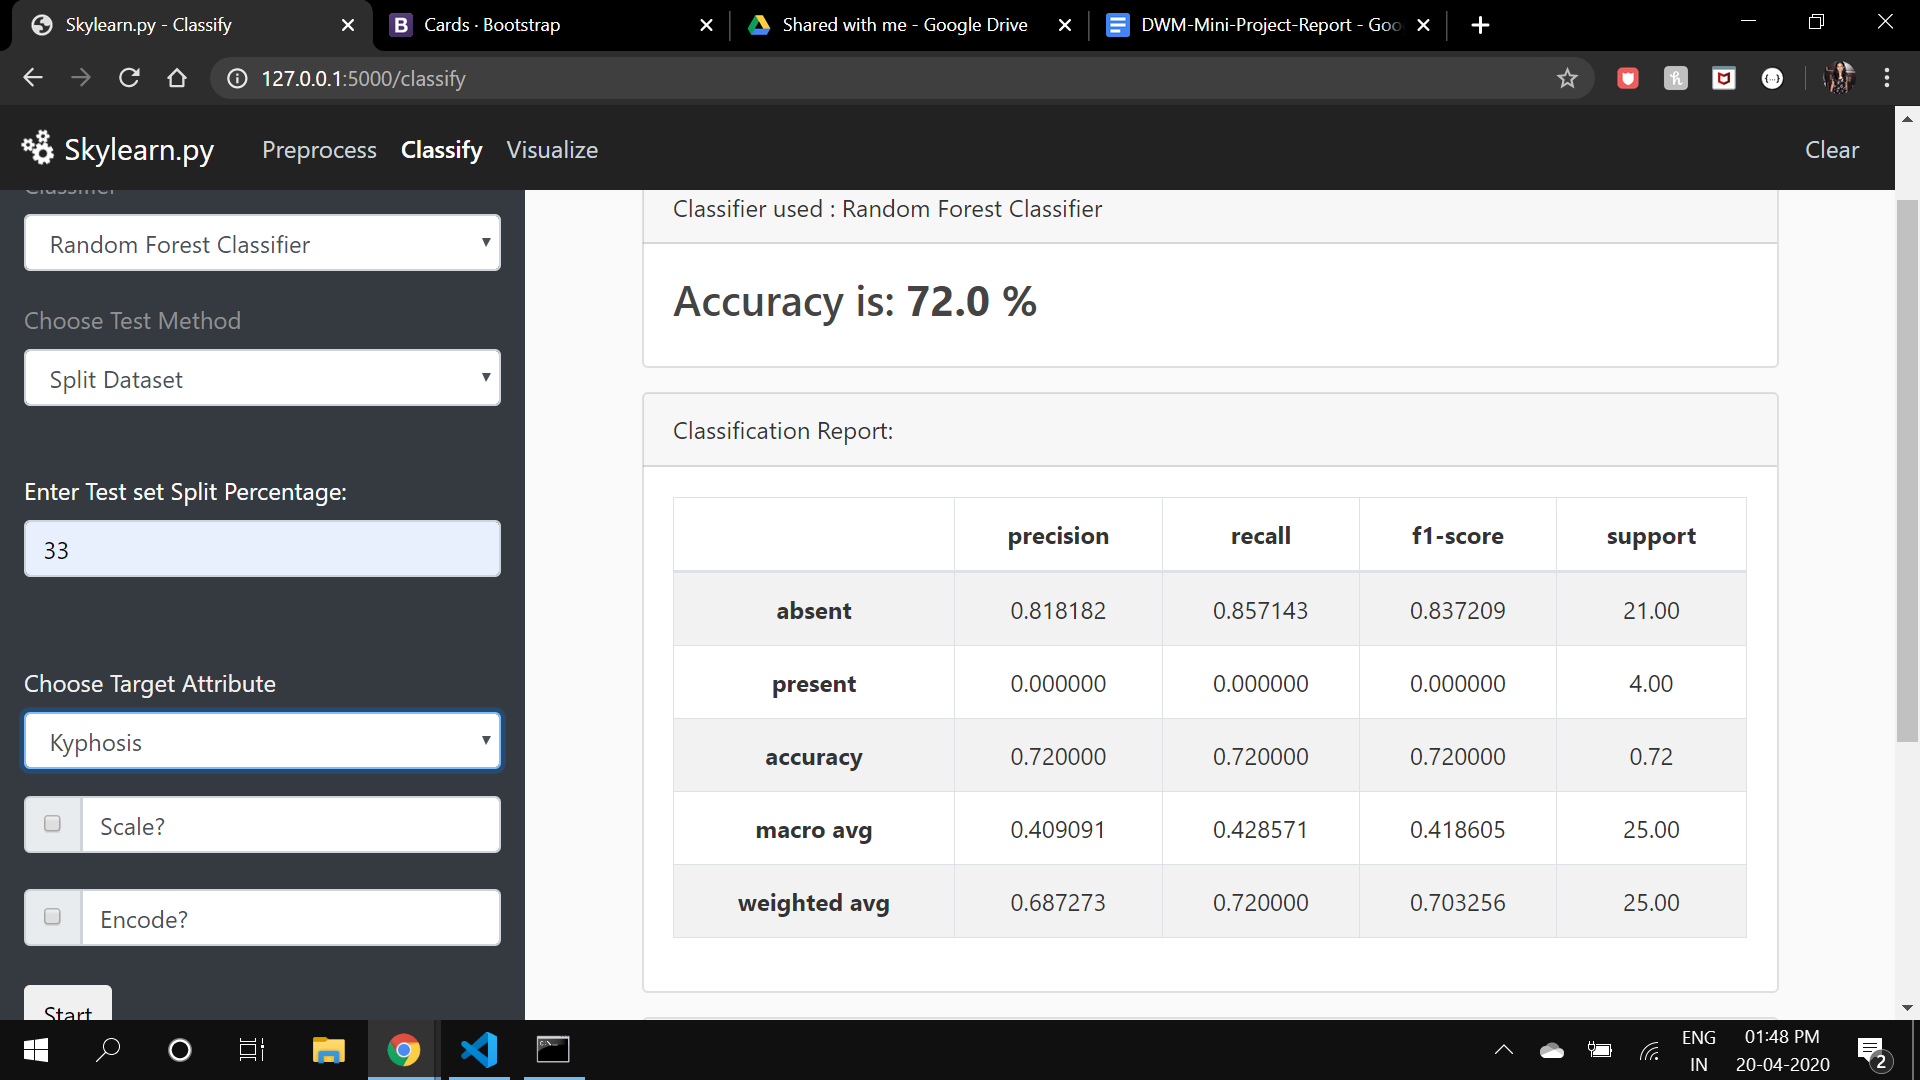The width and height of the screenshot is (1920, 1080).
Task: Toggle the Encode? checkbox
Action: click(x=53, y=917)
